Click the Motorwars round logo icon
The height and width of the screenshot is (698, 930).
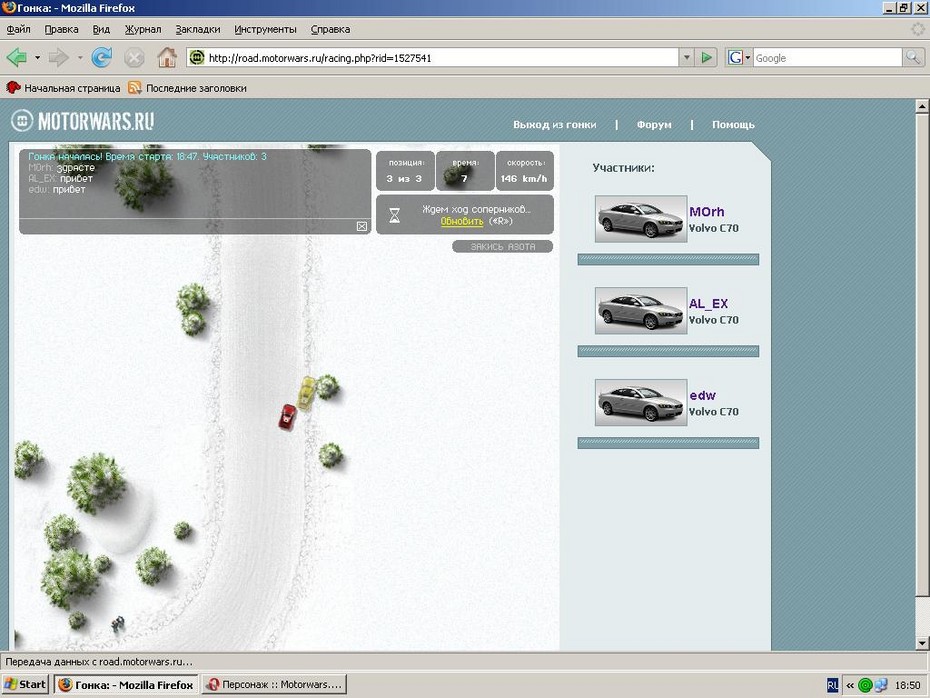(22, 121)
